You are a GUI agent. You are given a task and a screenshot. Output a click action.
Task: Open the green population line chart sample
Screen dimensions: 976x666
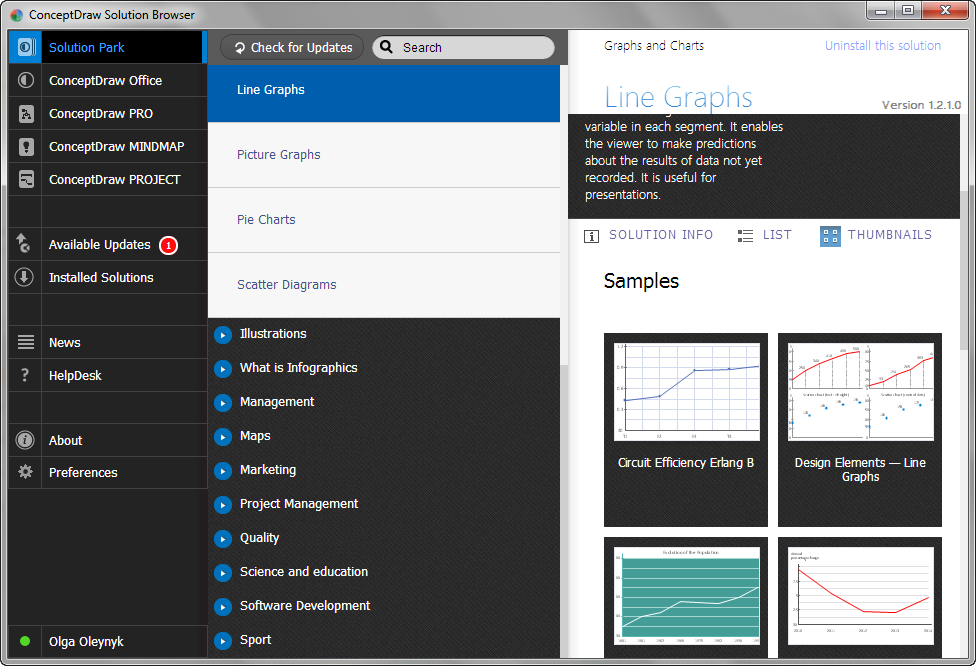pyautogui.click(x=685, y=597)
